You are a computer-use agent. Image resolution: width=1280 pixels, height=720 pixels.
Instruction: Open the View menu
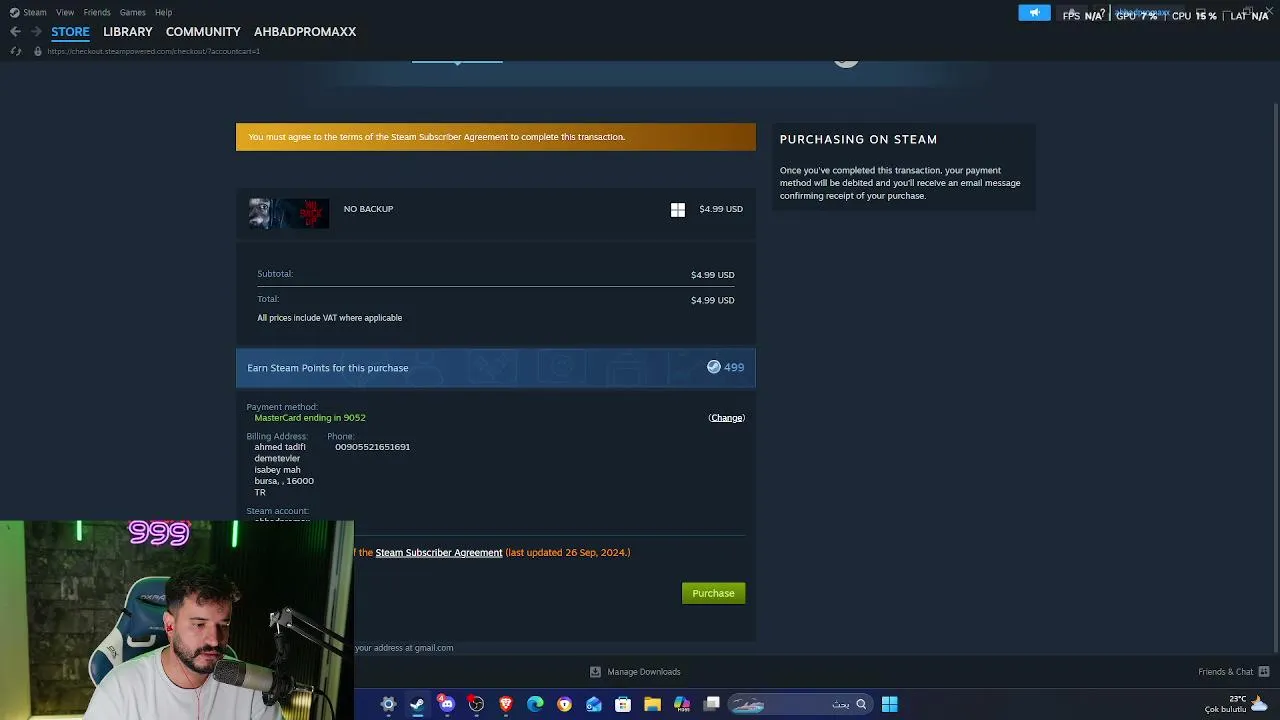click(x=65, y=12)
